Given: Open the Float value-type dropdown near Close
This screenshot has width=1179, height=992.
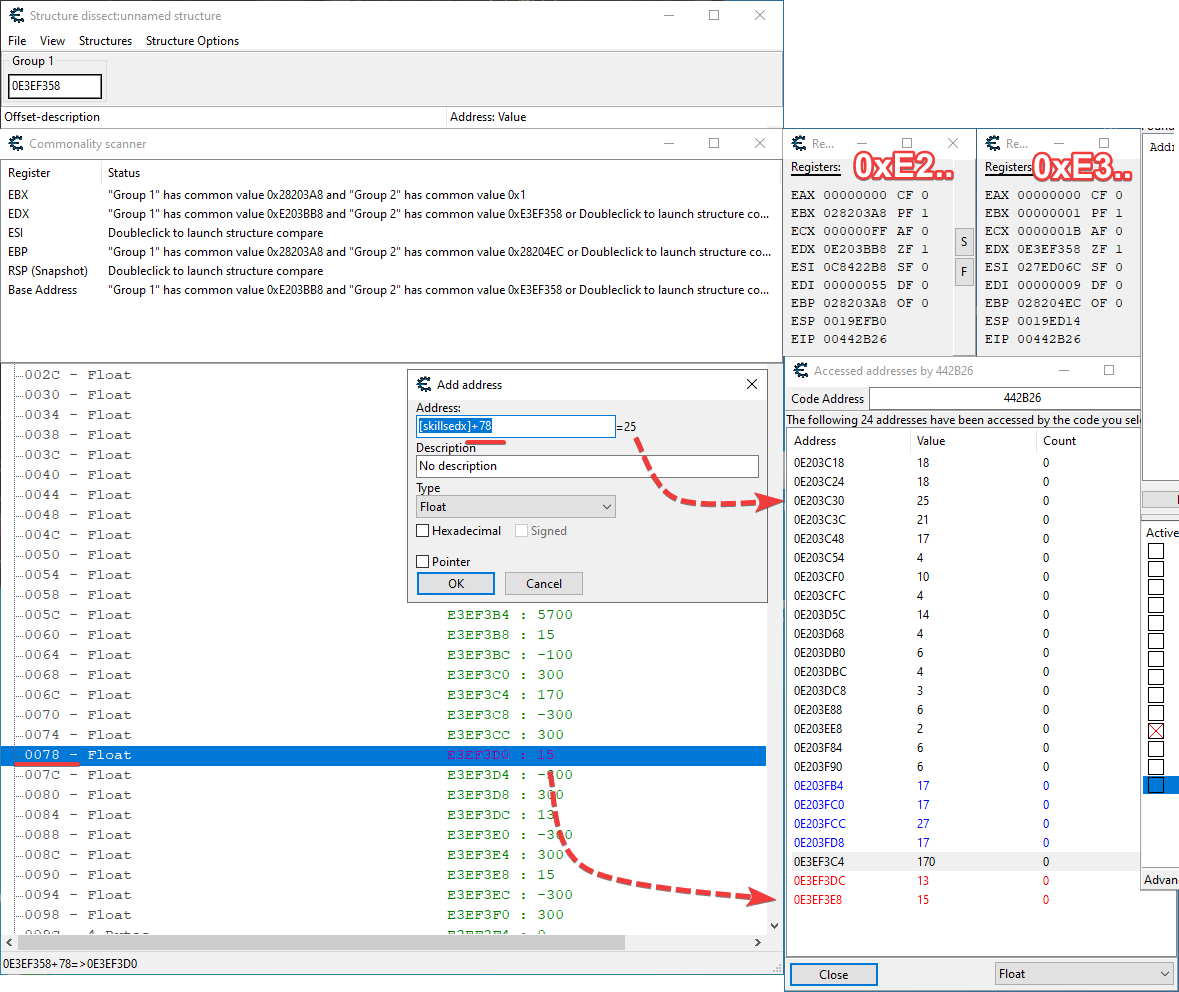Looking at the screenshot, I should (1083, 973).
